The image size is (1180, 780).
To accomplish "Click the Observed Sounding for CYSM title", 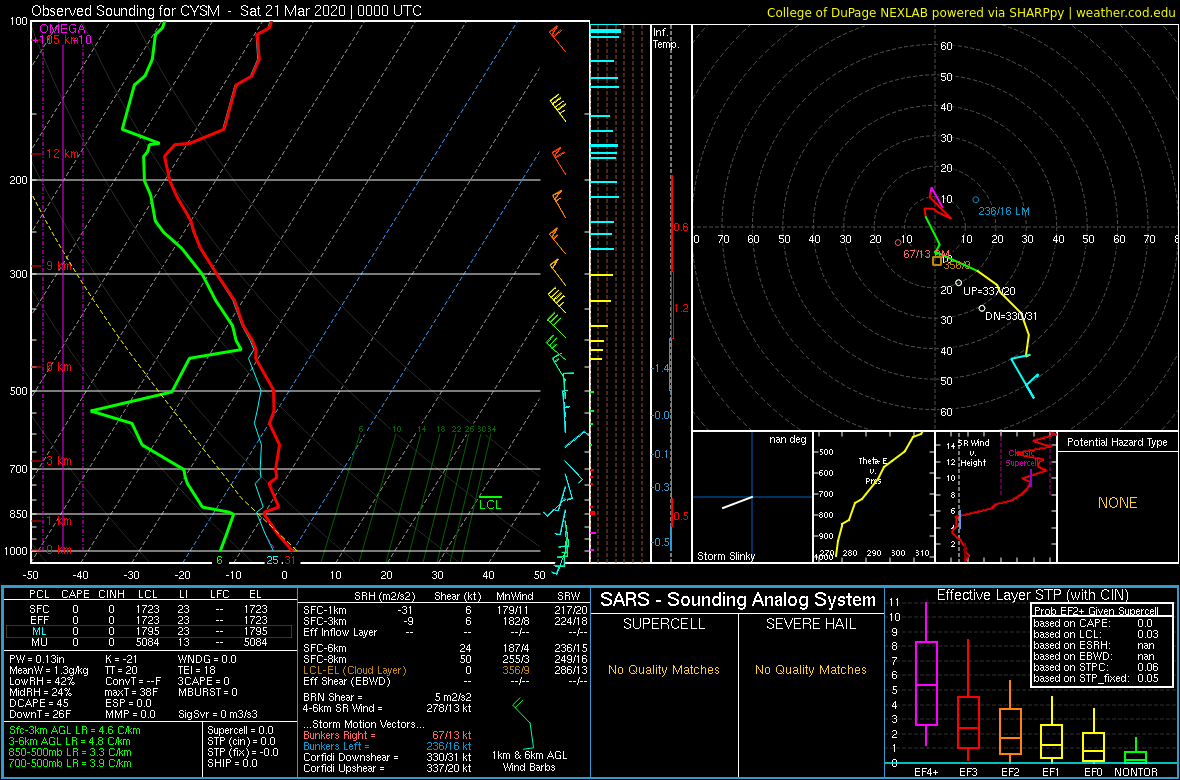I will point(227,11).
